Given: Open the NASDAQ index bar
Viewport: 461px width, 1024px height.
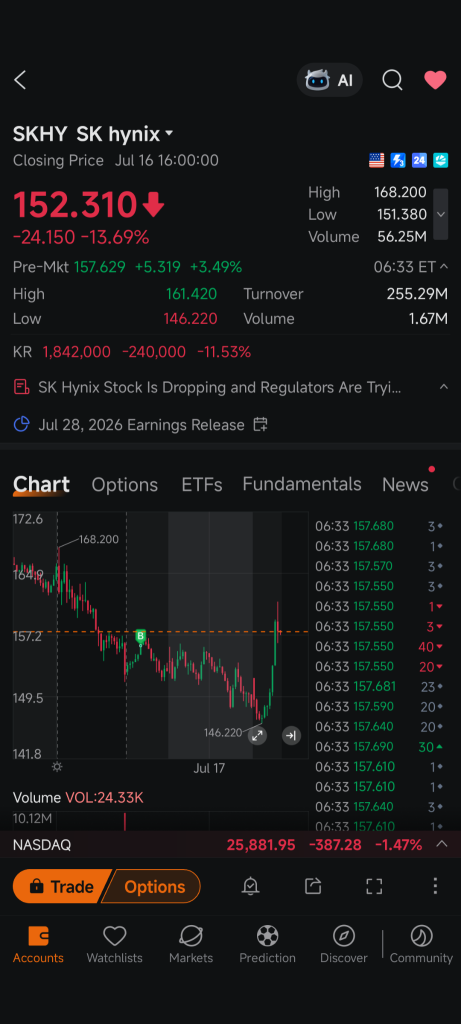Looking at the screenshot, I should 230,844.
